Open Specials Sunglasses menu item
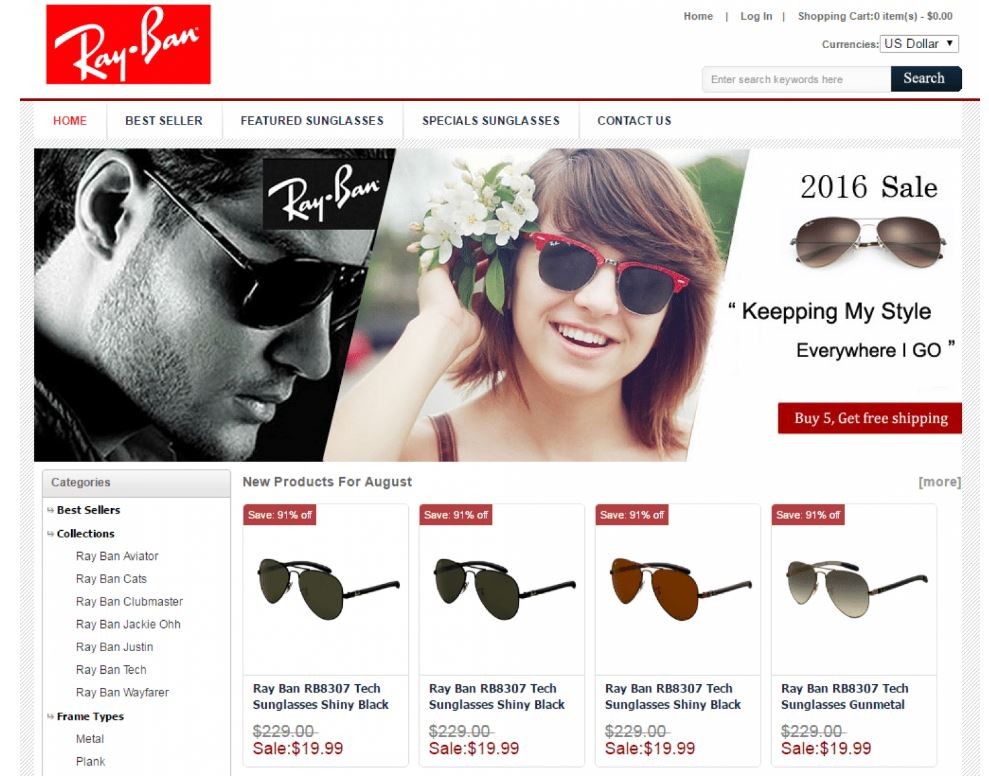 [491, 121]
